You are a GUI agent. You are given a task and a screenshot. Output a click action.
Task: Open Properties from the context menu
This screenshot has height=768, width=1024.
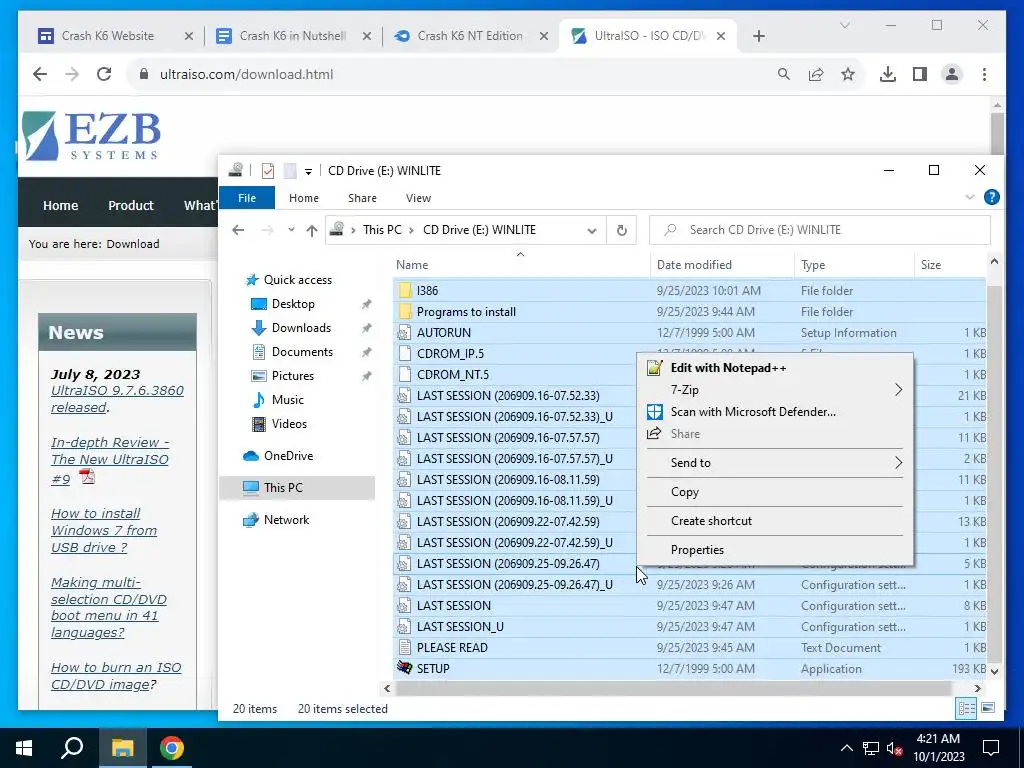point(775,550)
